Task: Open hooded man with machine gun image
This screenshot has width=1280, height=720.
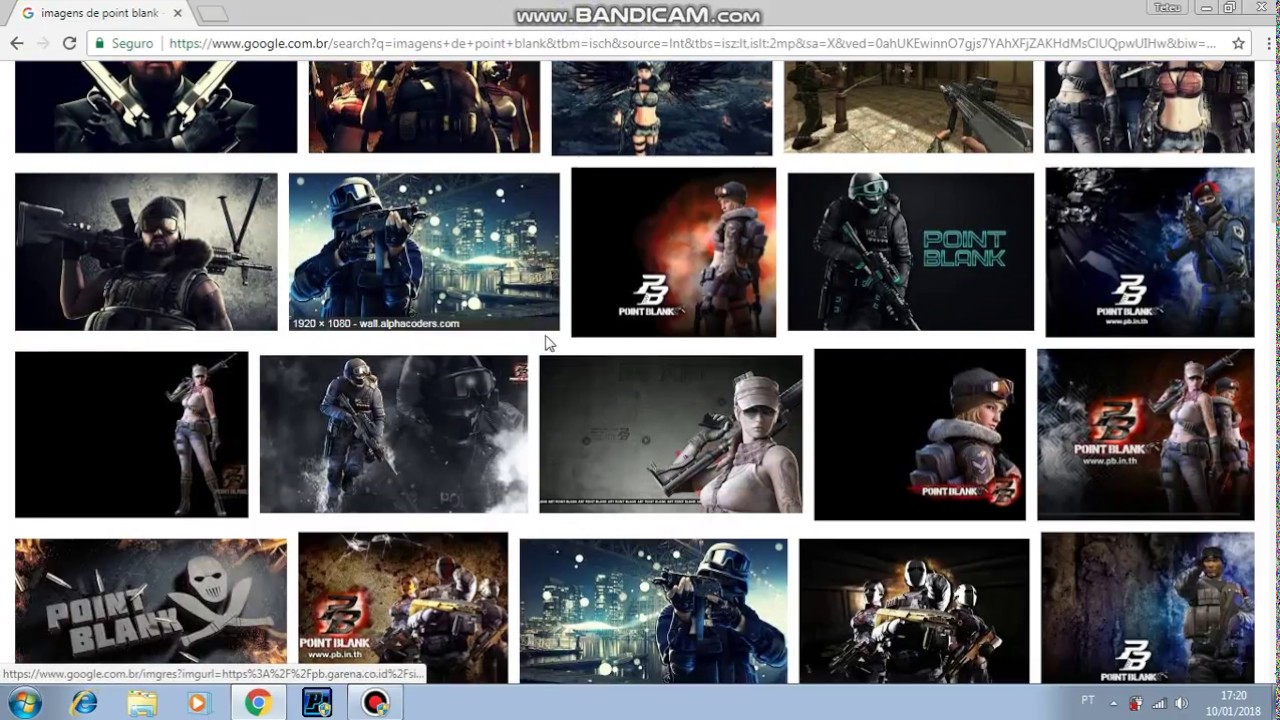Action: (146, 252)
